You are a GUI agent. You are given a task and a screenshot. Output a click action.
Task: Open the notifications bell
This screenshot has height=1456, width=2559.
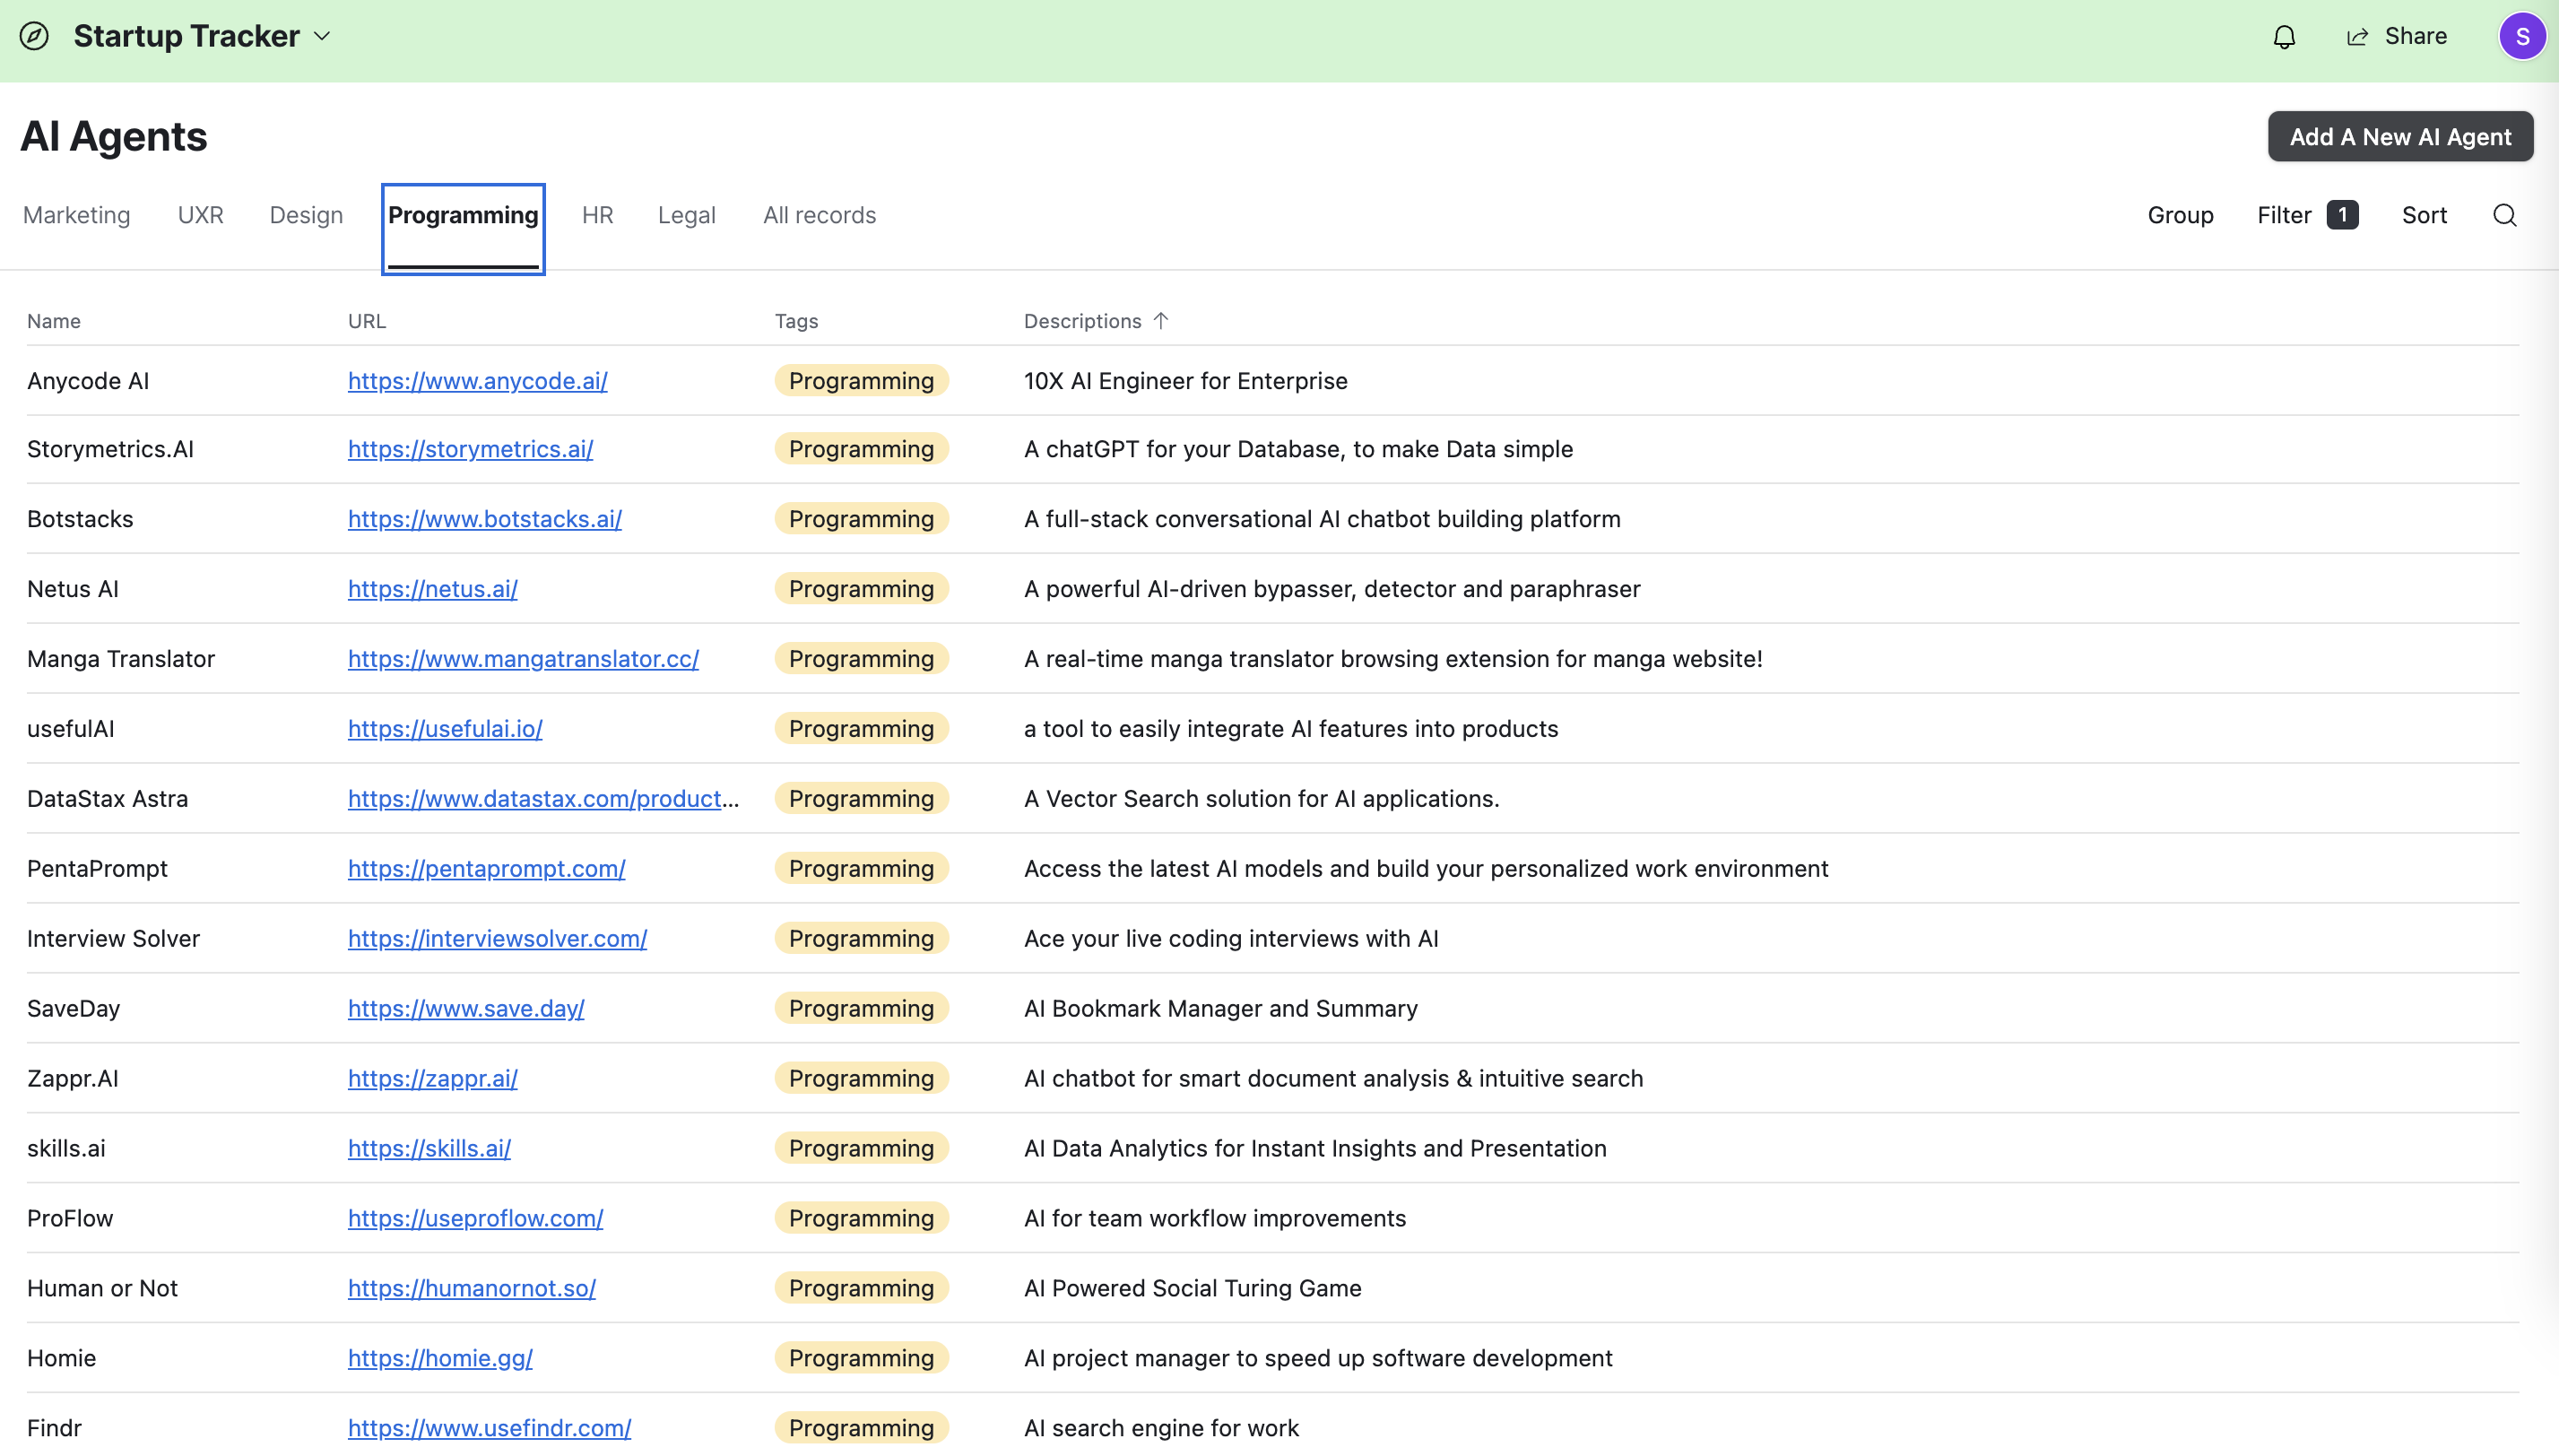[2284, 37]
